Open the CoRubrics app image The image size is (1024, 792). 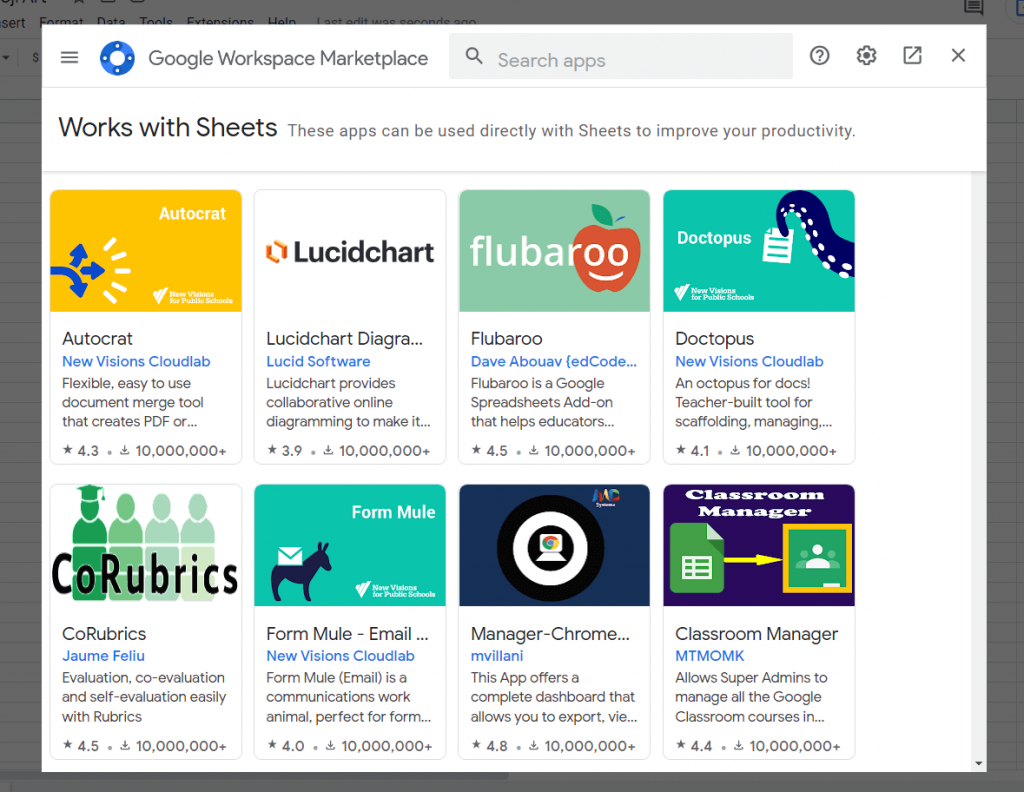coord(146,545)
